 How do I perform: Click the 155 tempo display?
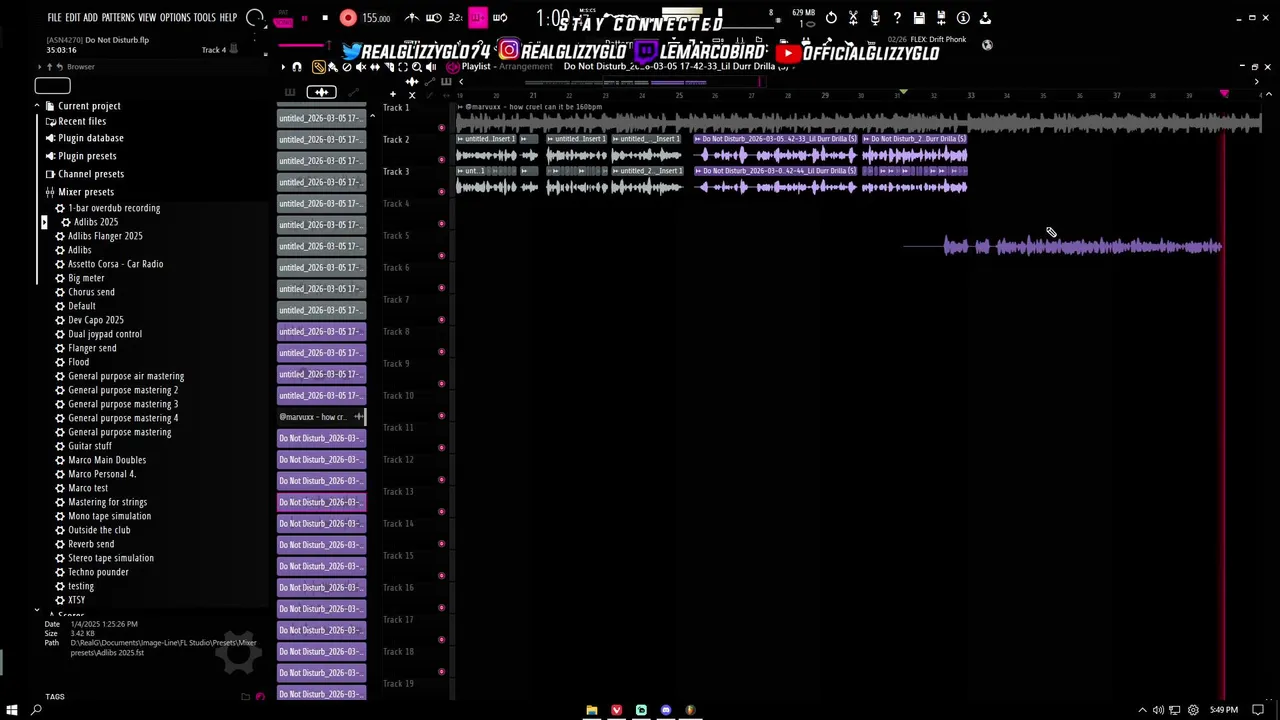click(x=376, y=18)
